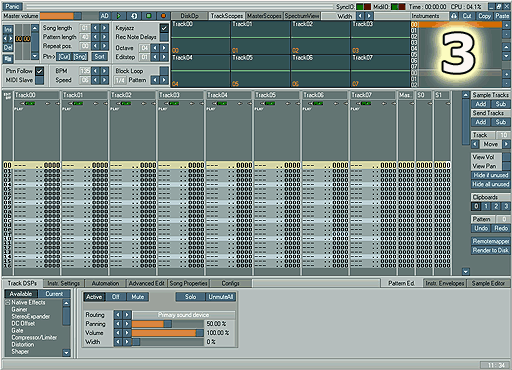
Task: Click left arrow beside track Move
Action: [475, 144]
